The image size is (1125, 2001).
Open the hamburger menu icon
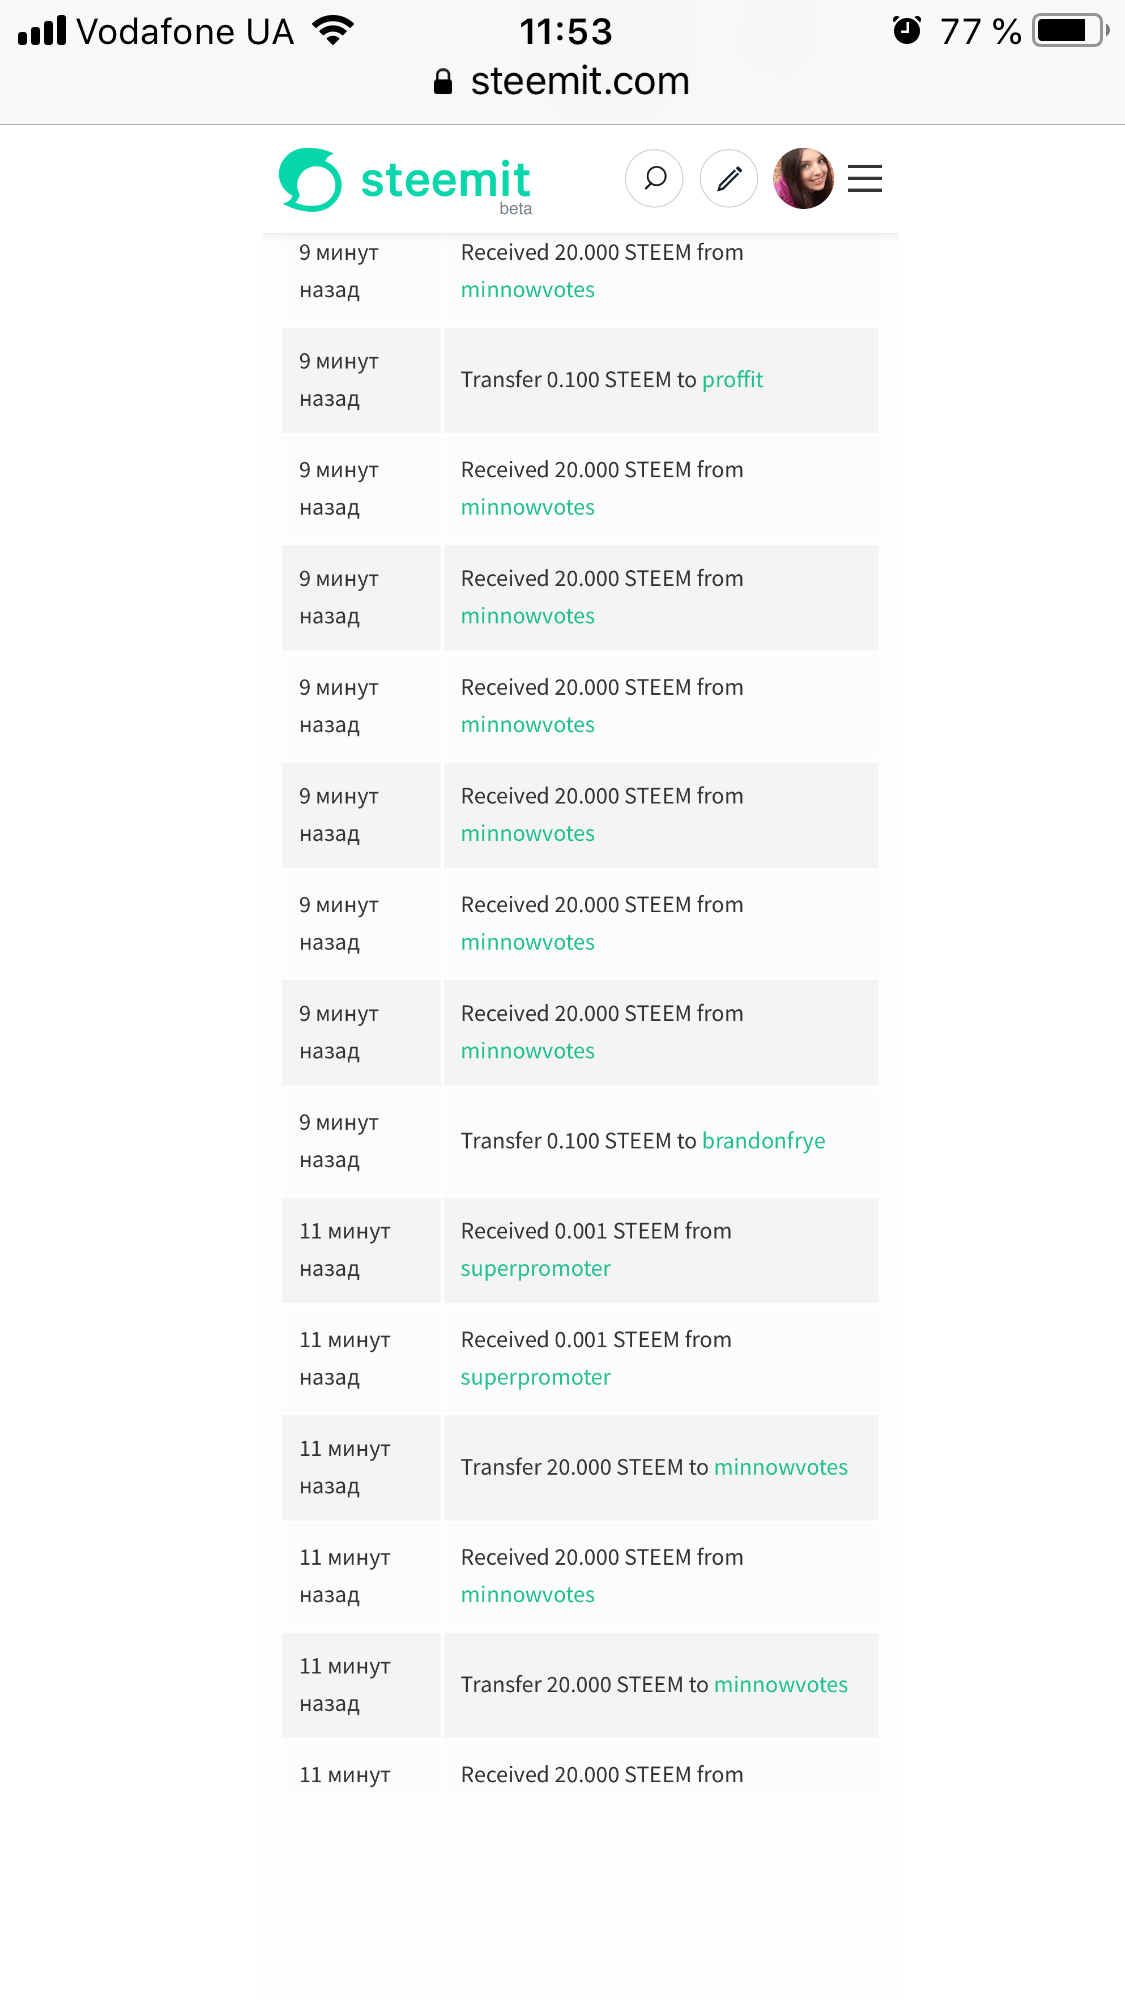(865, 179)
